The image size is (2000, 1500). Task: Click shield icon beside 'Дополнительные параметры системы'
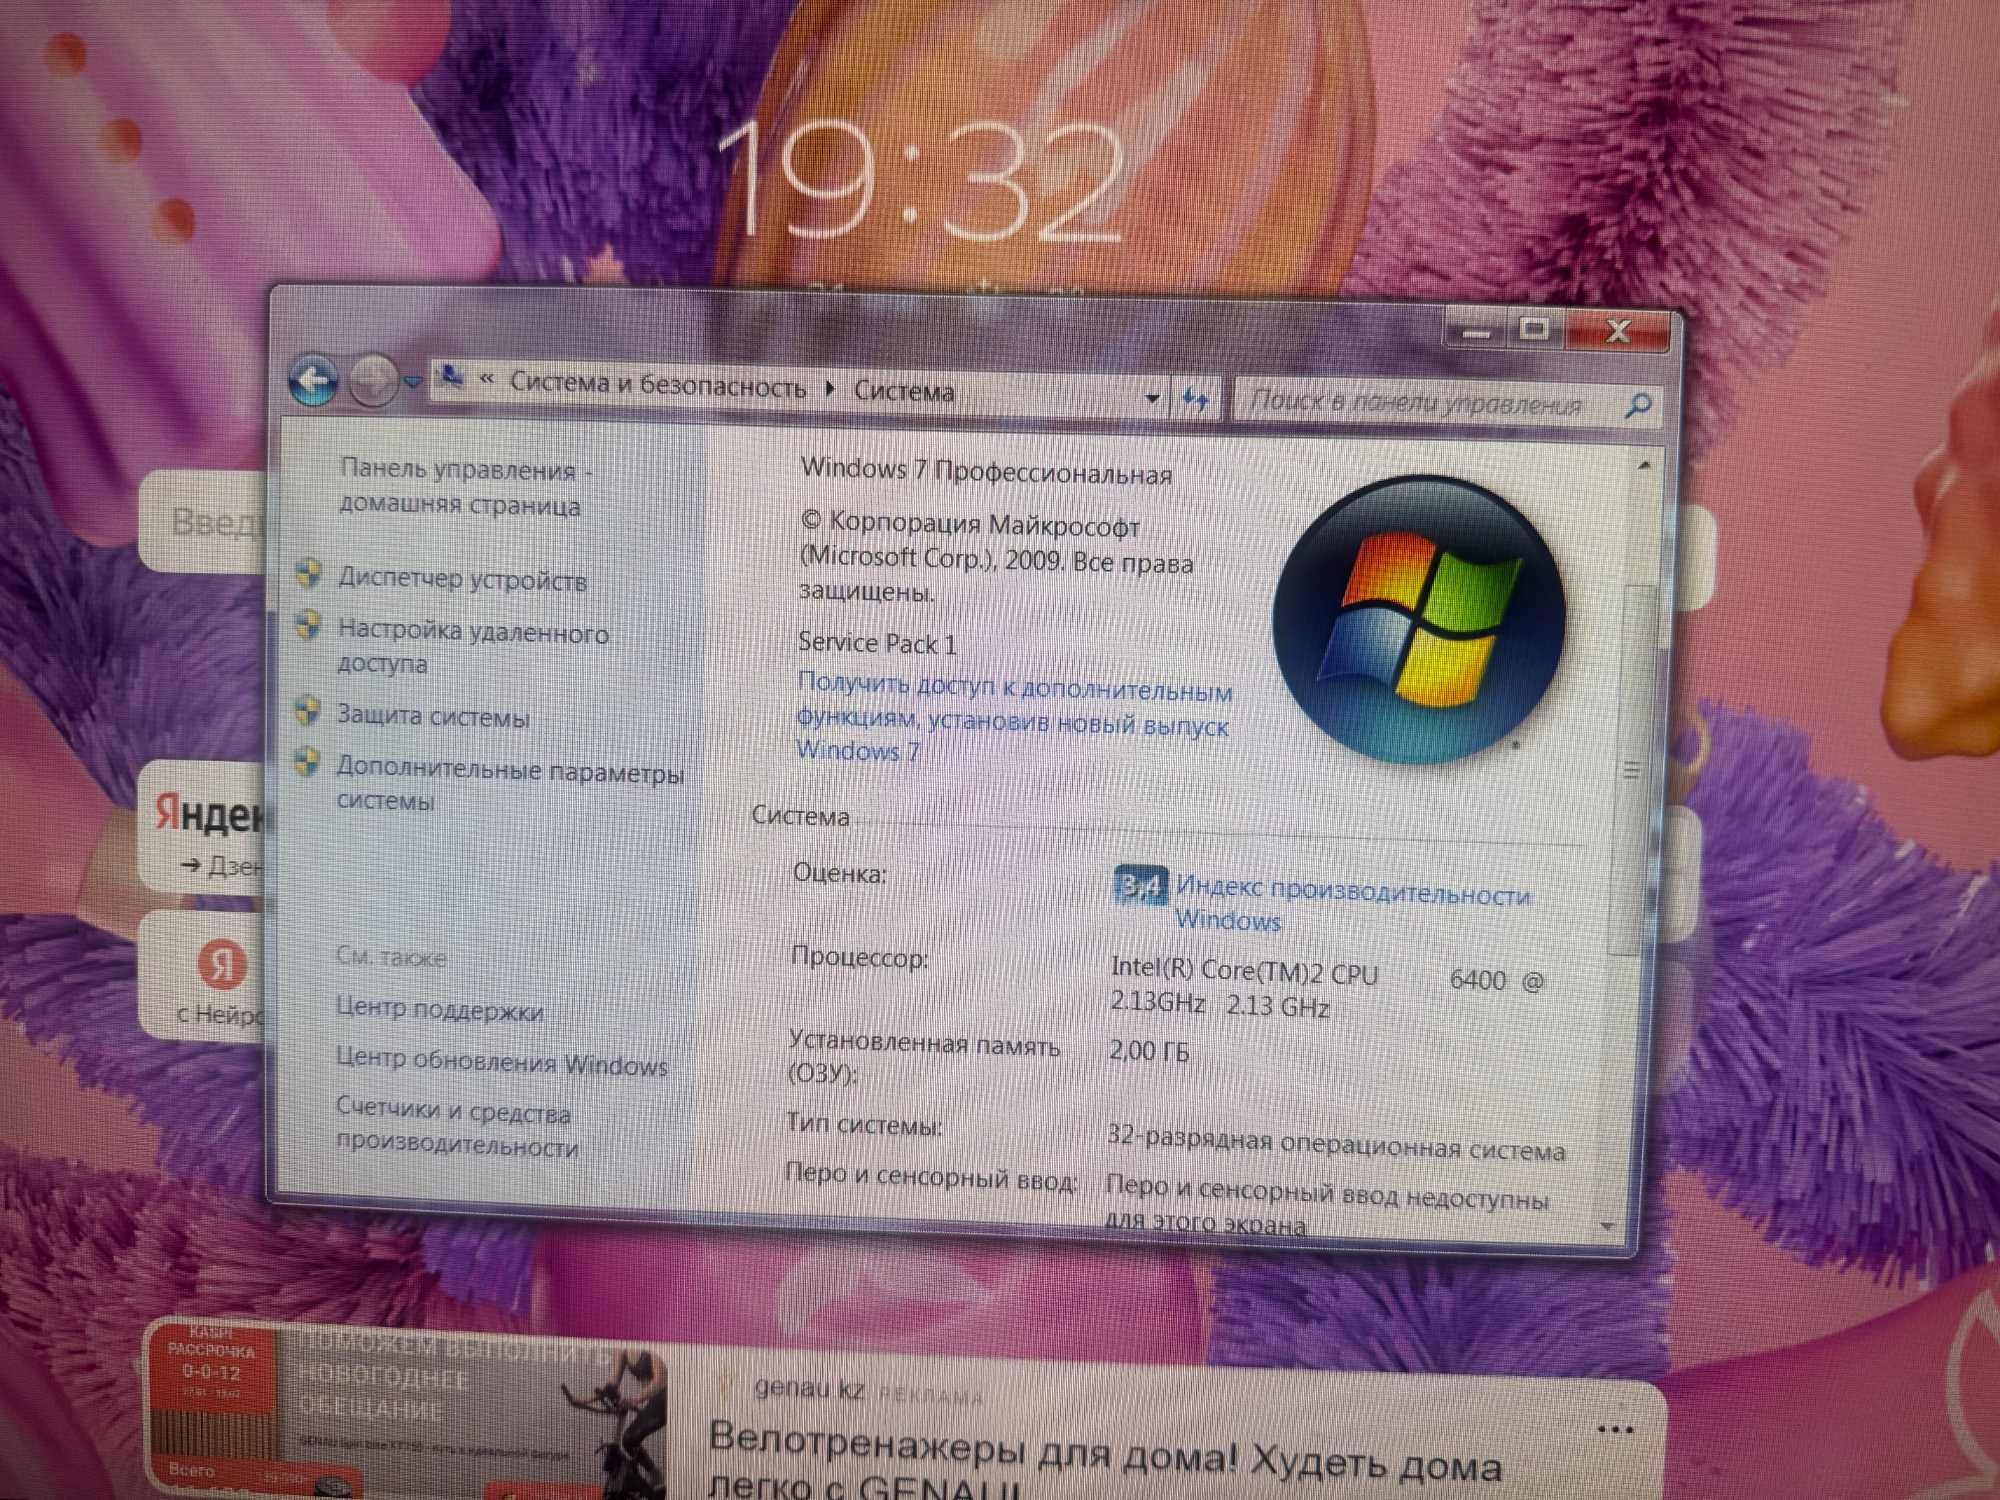click(306, 762)
